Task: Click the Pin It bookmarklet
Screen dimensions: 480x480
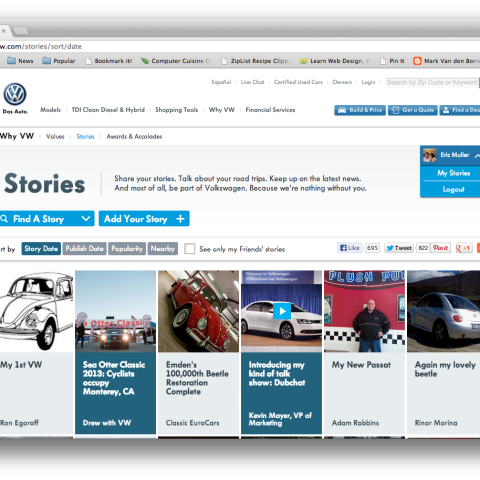Action: (x=393, y=61)
